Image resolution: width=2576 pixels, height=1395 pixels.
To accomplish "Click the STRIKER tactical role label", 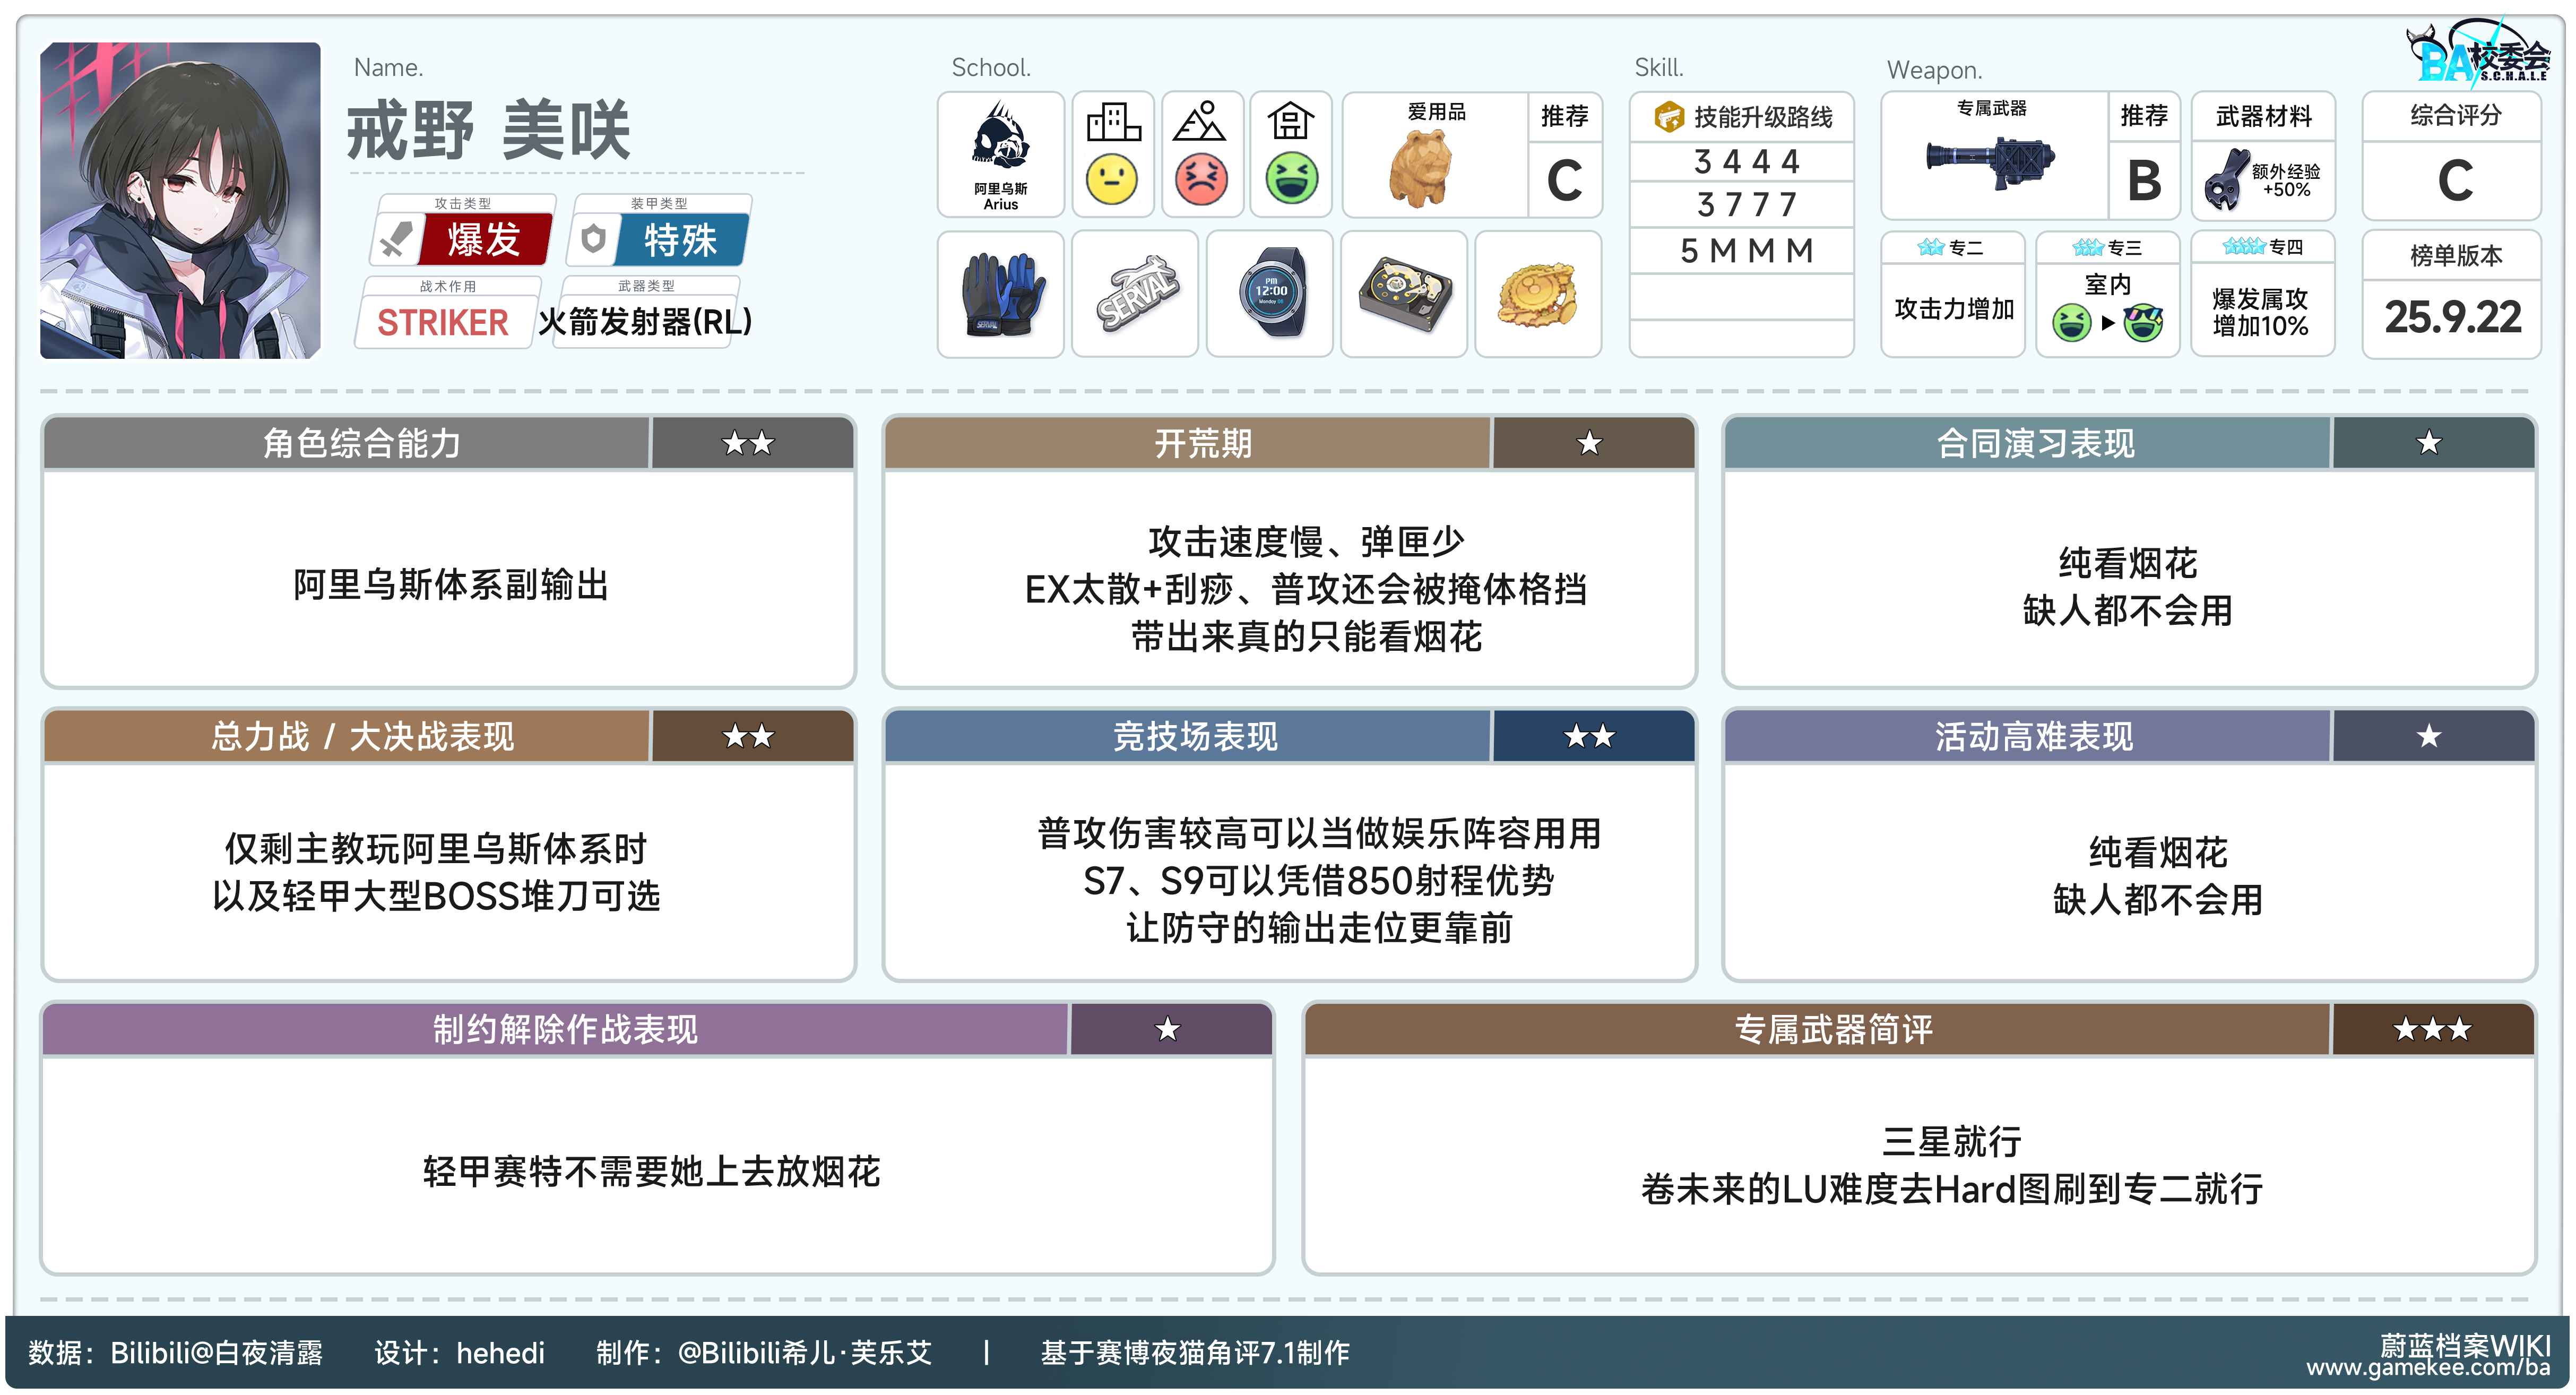I will [443, 323].
